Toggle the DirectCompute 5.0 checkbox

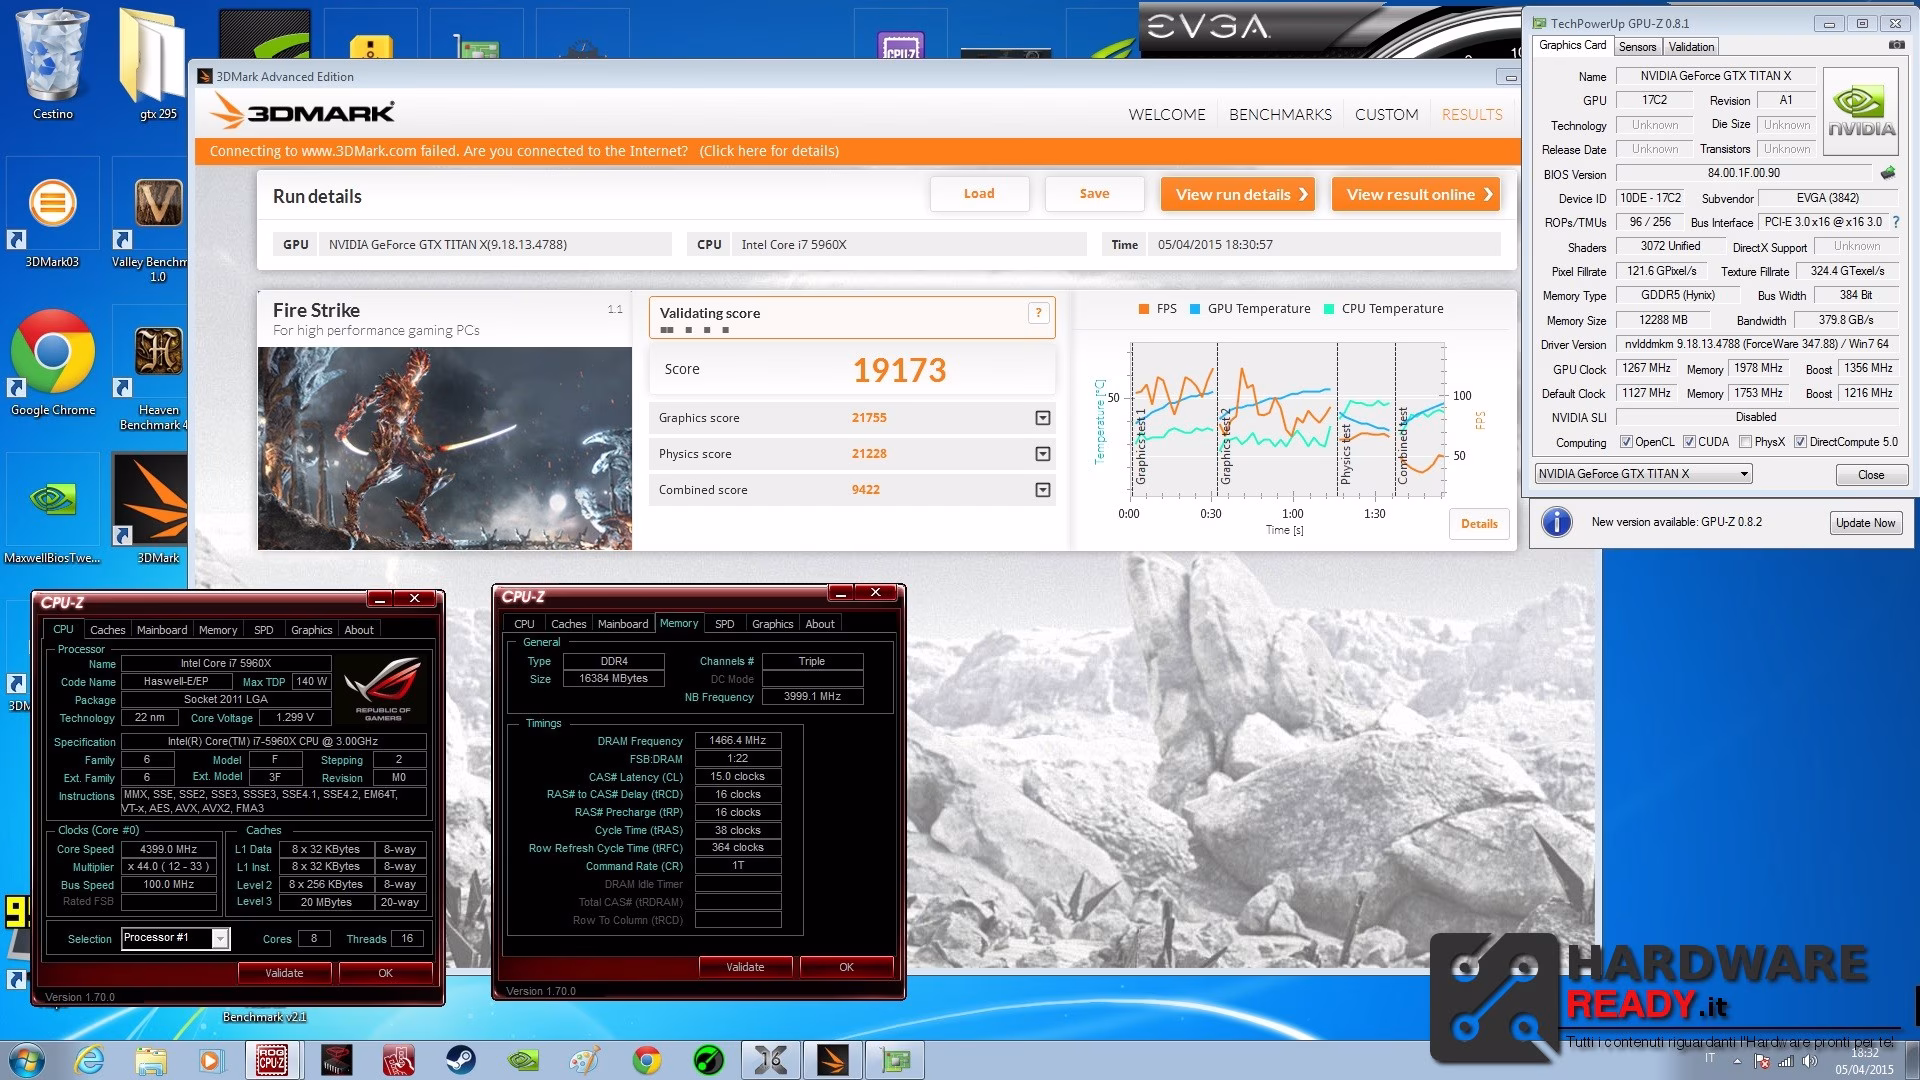click(1800, 442)
